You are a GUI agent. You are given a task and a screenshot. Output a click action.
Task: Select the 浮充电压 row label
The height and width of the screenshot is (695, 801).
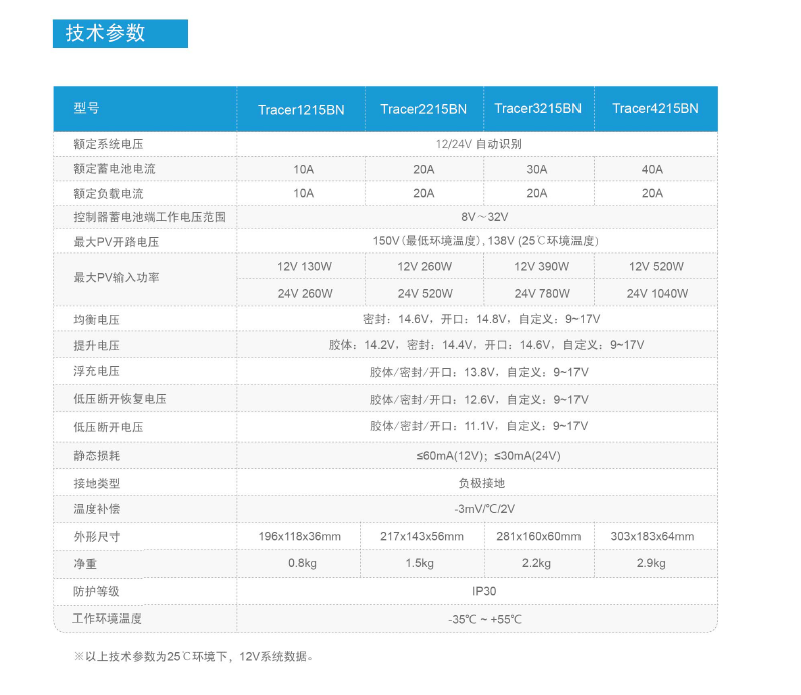pyautogui.click(x=96, y=371)
